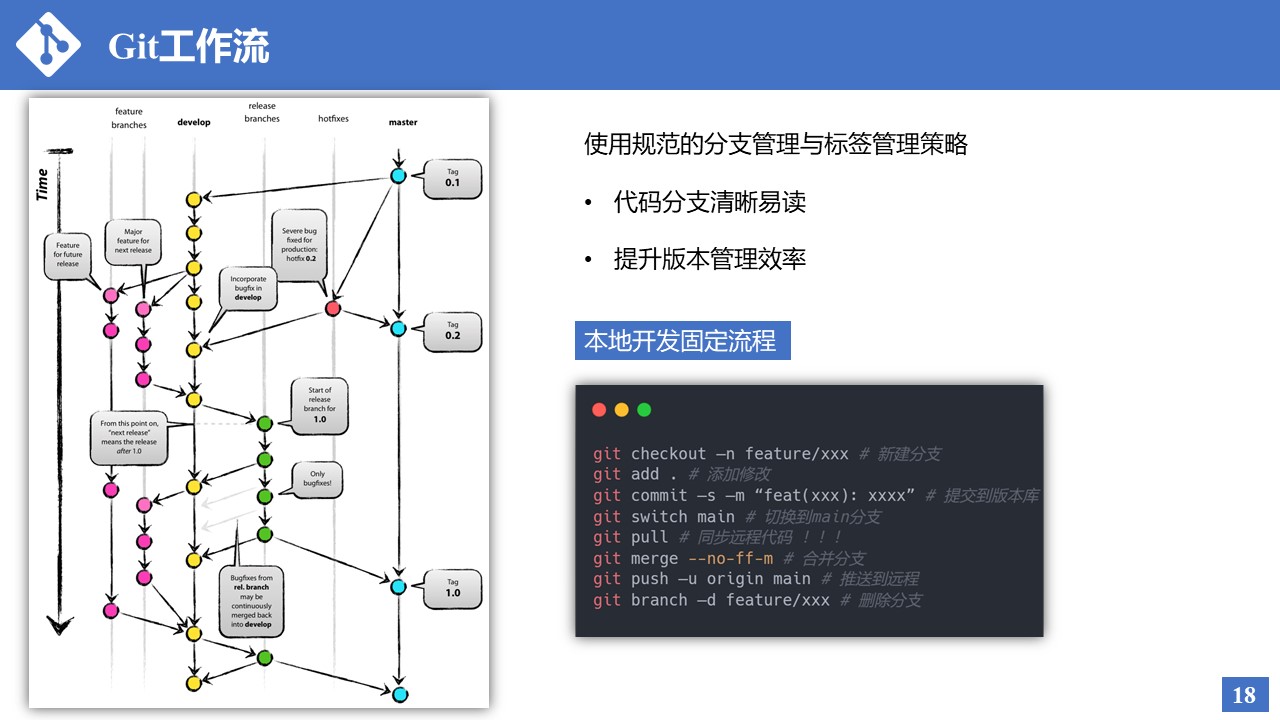The height and width of the screenshot is (720, 1280).
Task: Click the green dot in code window
Action: 644,410
